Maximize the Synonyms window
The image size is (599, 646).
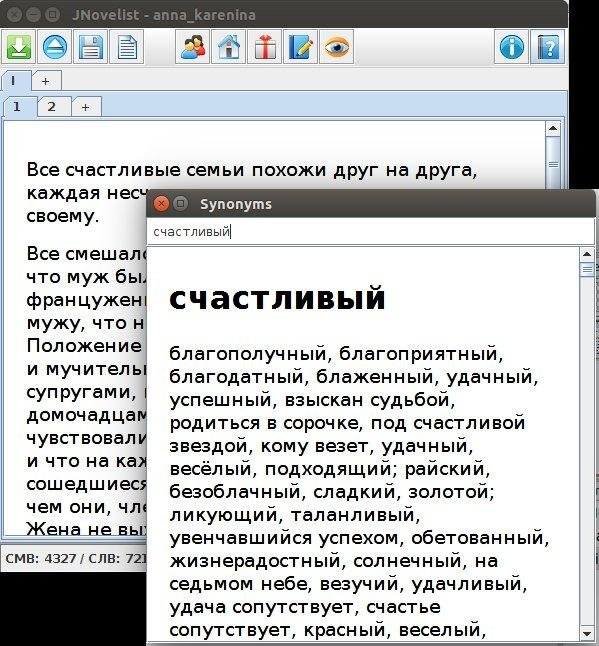tap(180, 204)
